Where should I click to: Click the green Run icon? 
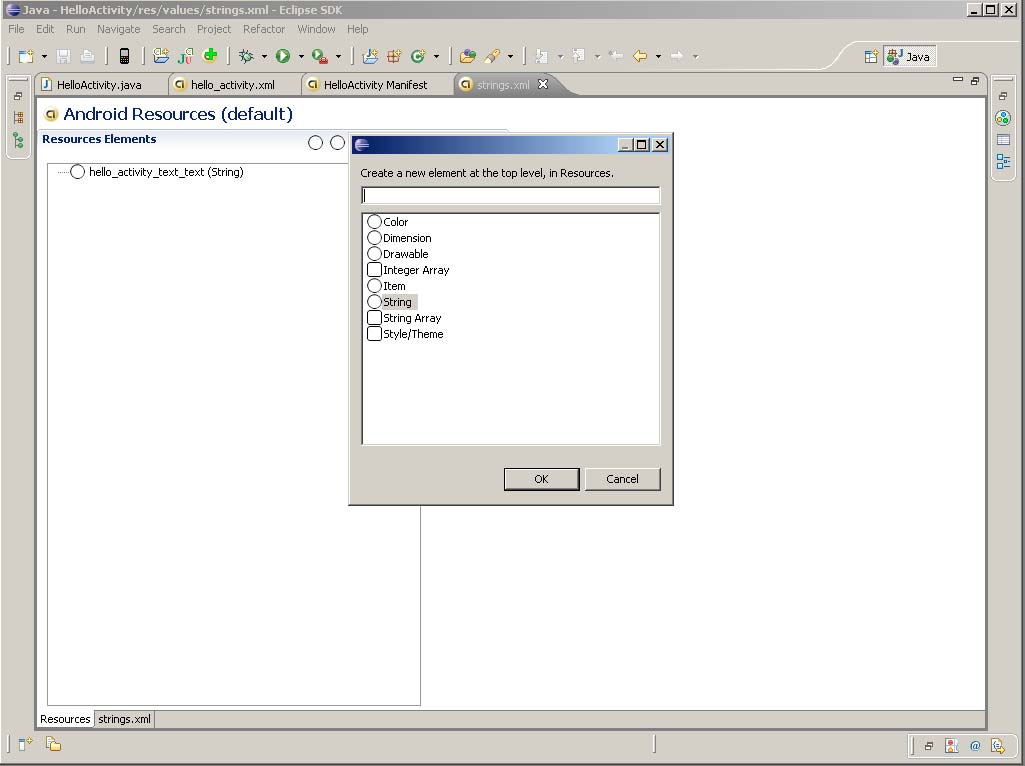283,56
